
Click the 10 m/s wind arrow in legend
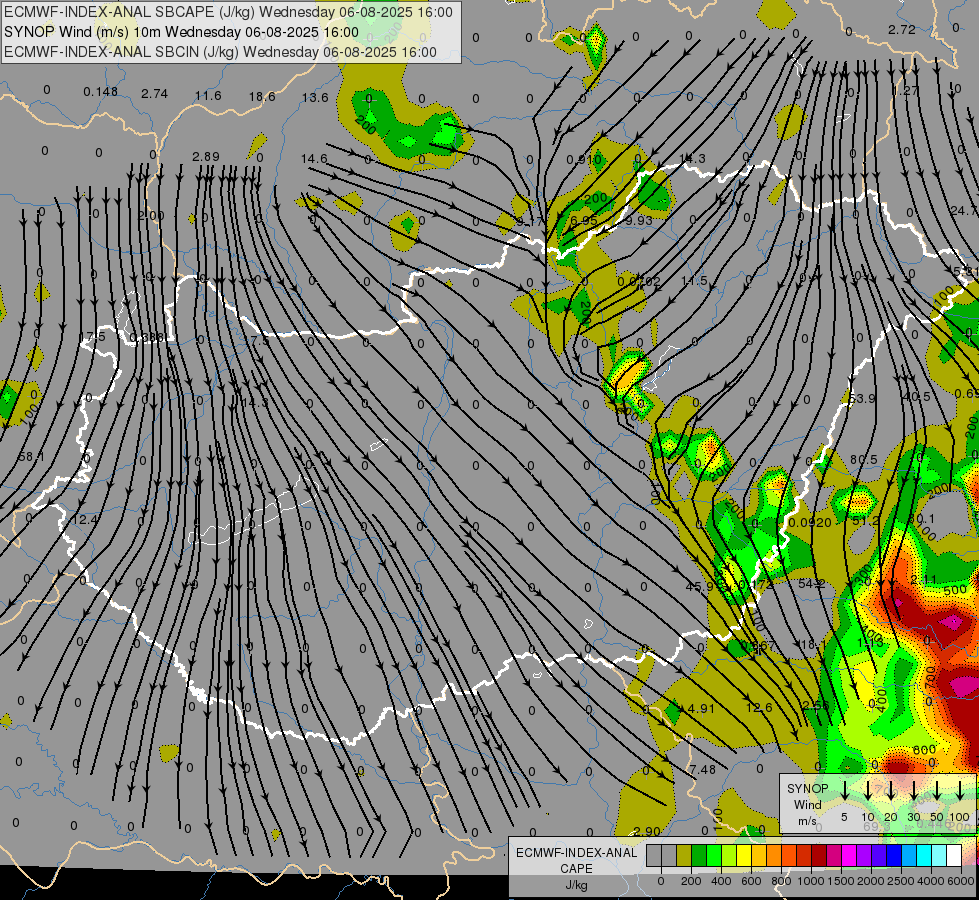868,791
